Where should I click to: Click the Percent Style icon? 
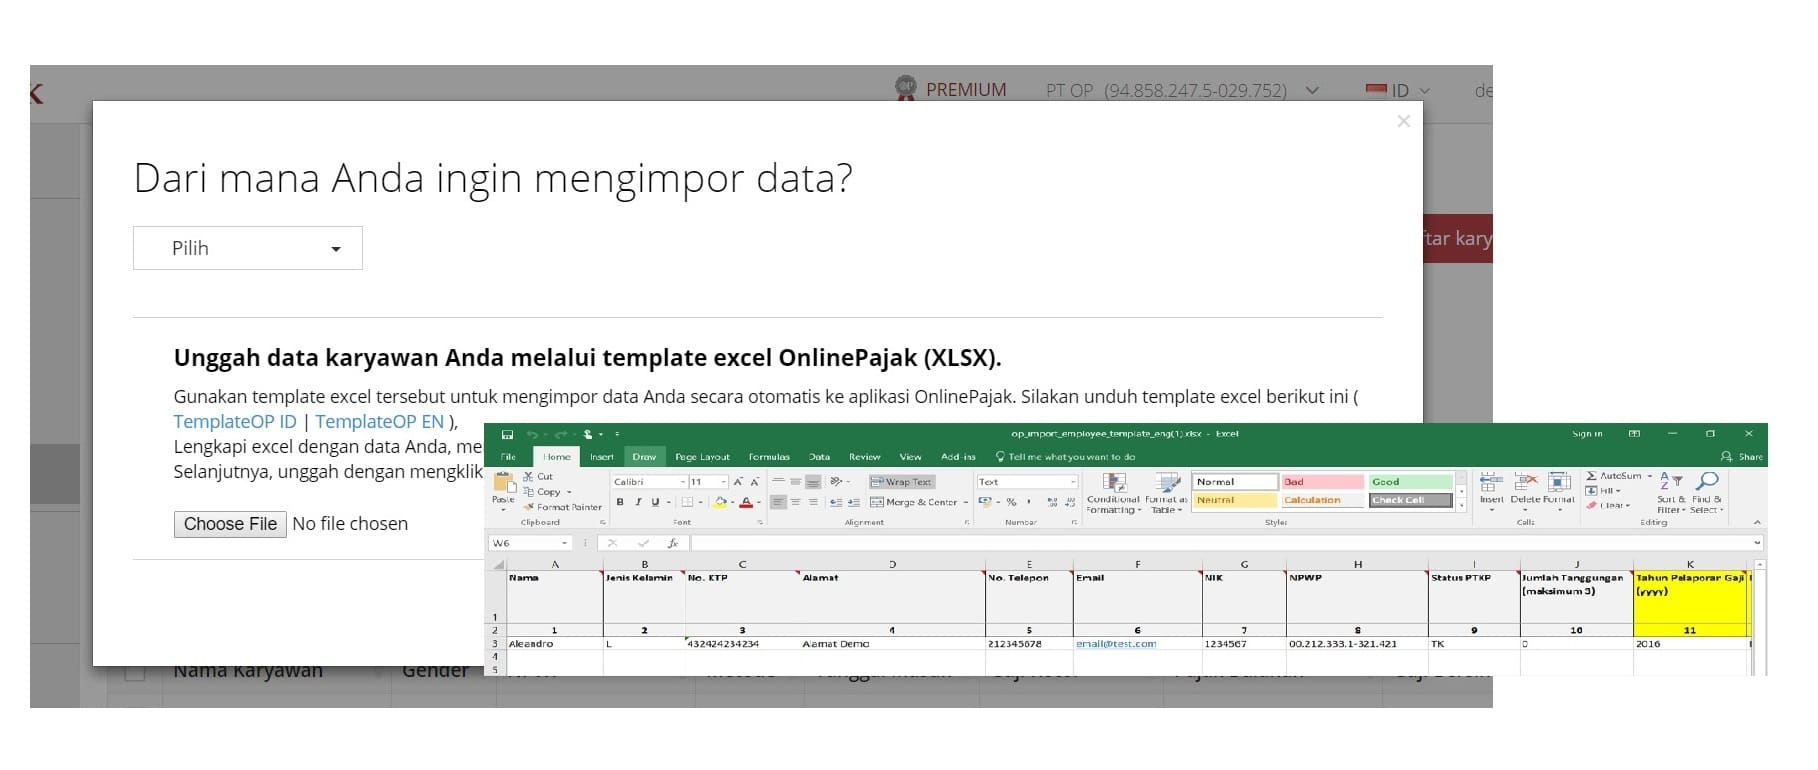point(1011,502)
